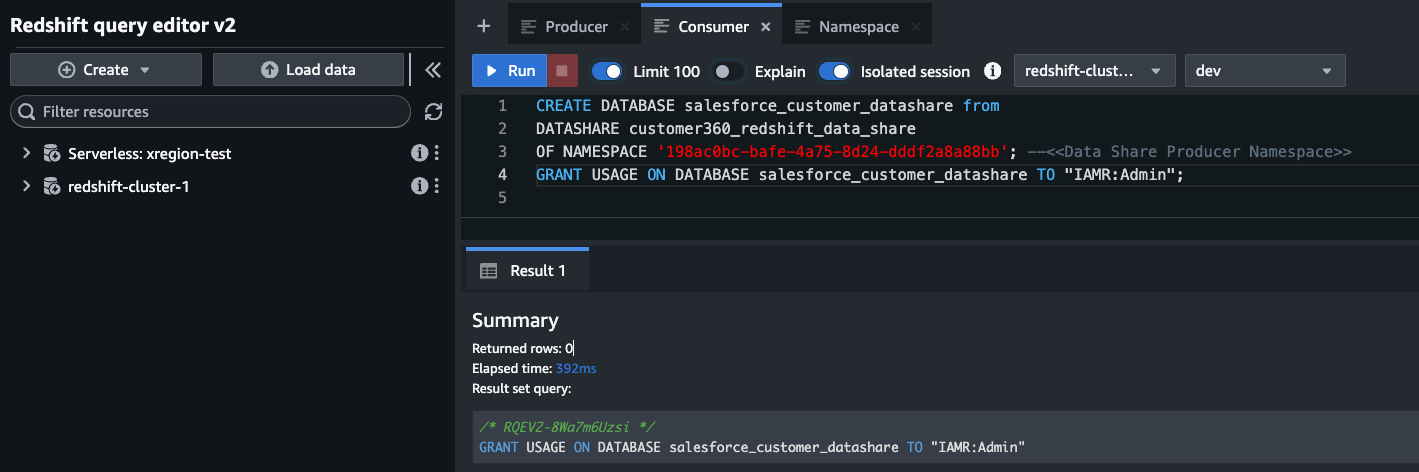Open more options for Serverless: xregion-test
The height and width of the screenshot is (472, 1419).
[436, 154]
